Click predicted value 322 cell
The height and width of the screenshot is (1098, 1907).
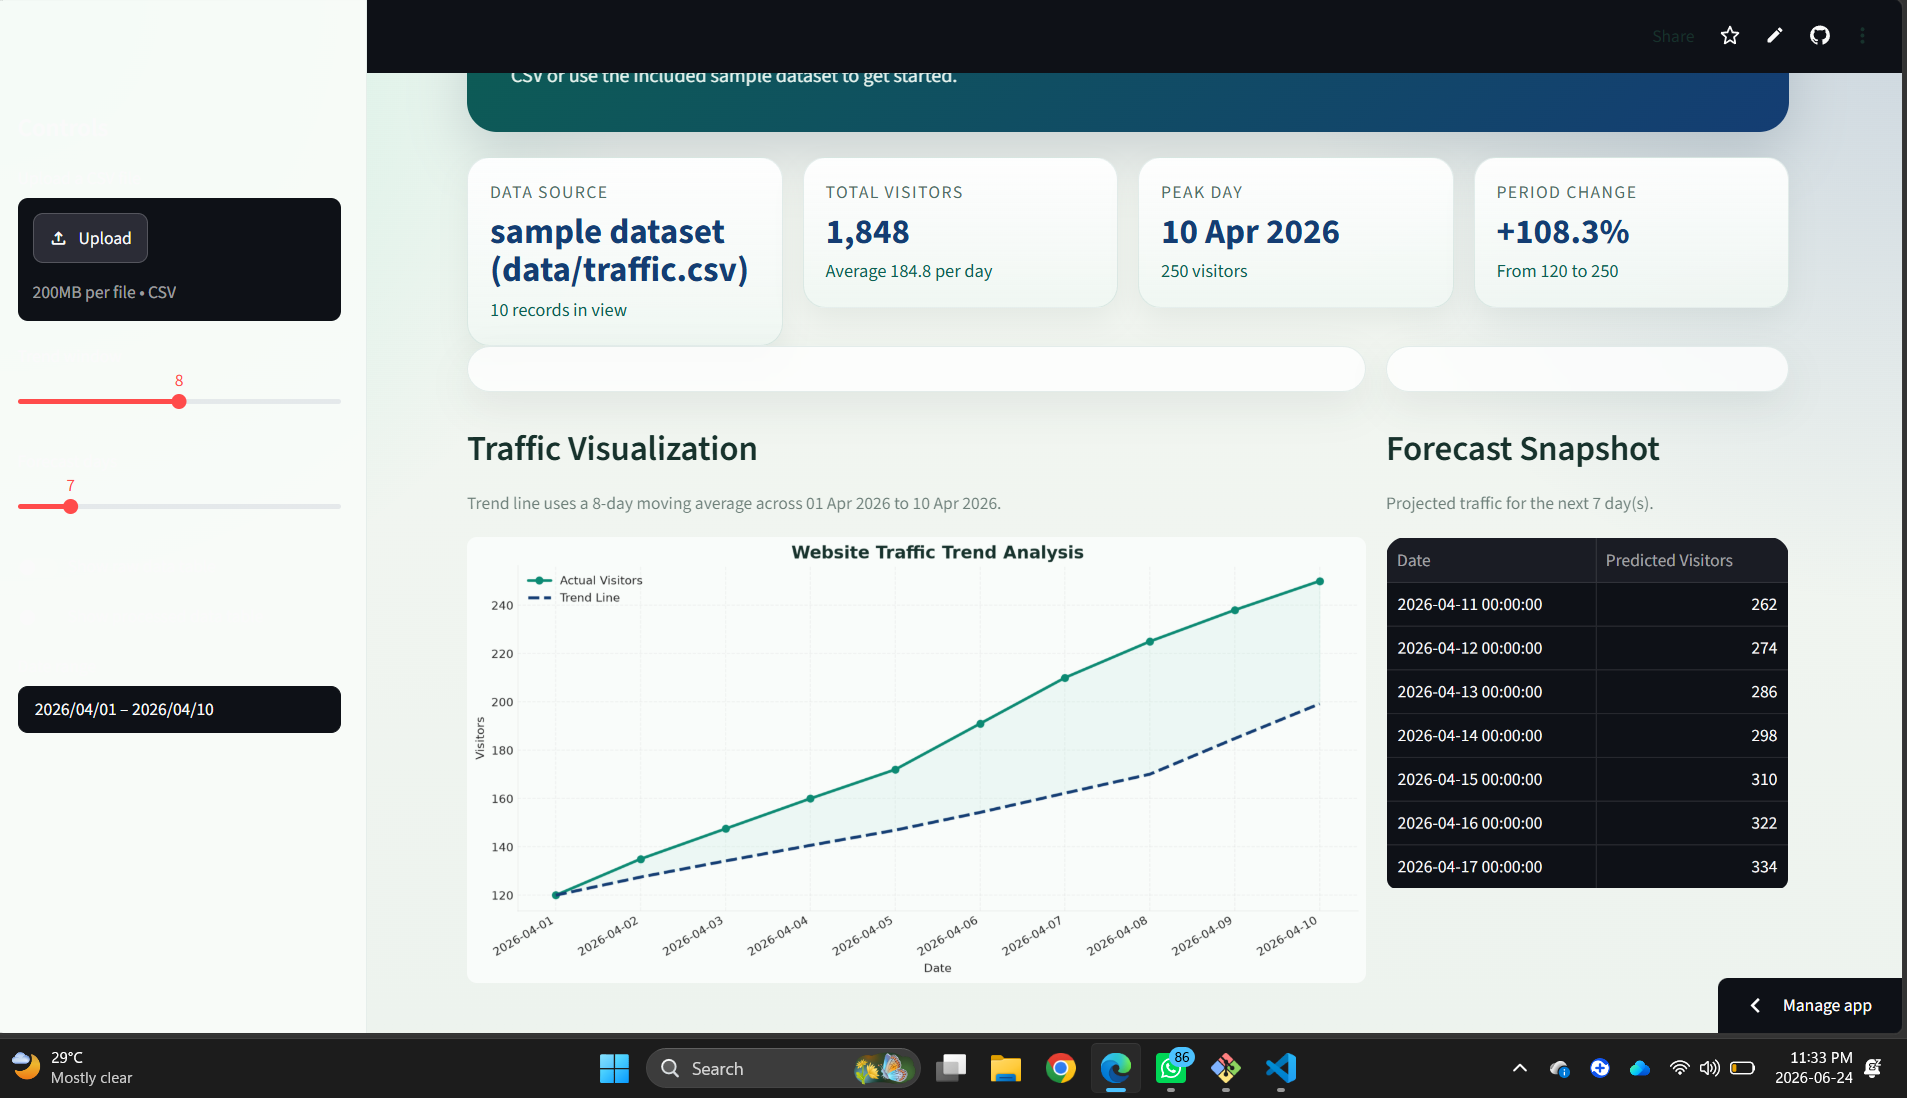(1691, 823)
